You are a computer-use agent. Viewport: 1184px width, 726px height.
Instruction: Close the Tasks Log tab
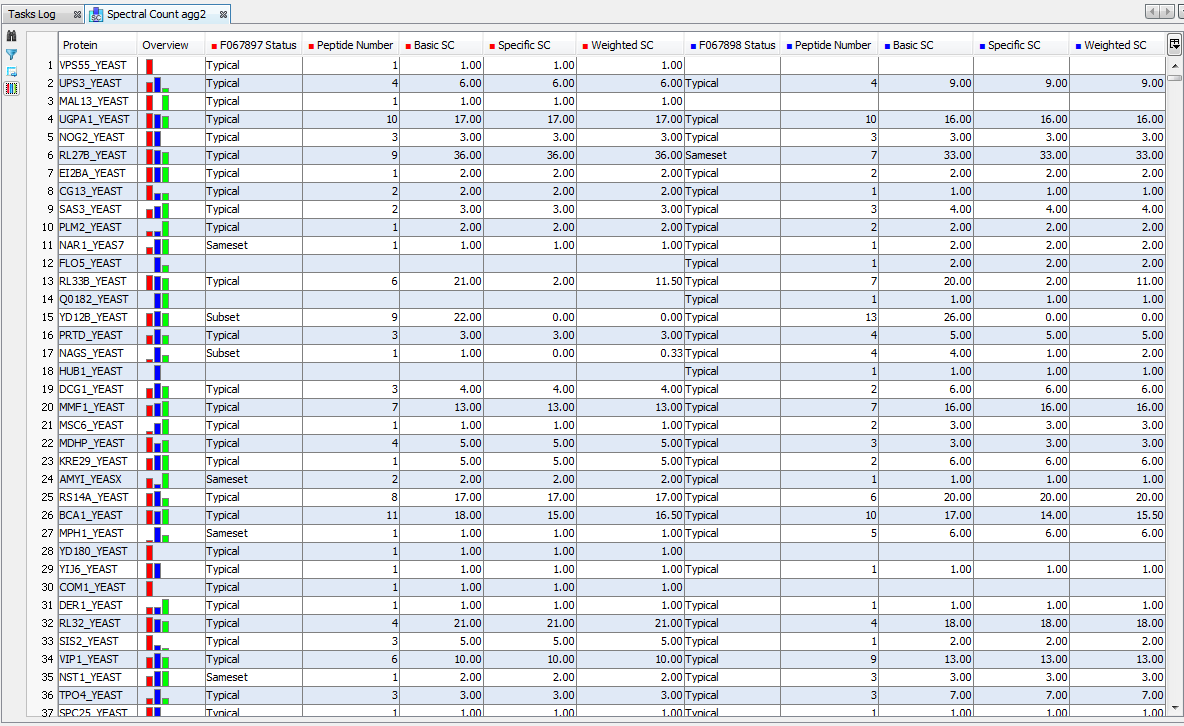tap(77, 15)
